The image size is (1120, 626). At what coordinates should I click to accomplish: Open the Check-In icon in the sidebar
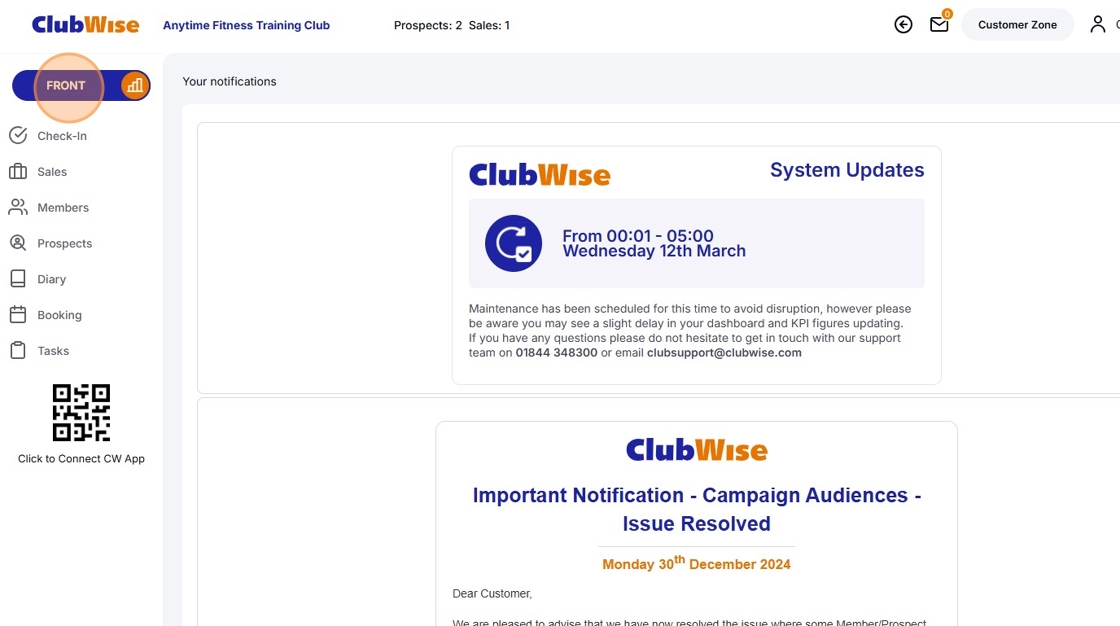[x=18, y=136]
